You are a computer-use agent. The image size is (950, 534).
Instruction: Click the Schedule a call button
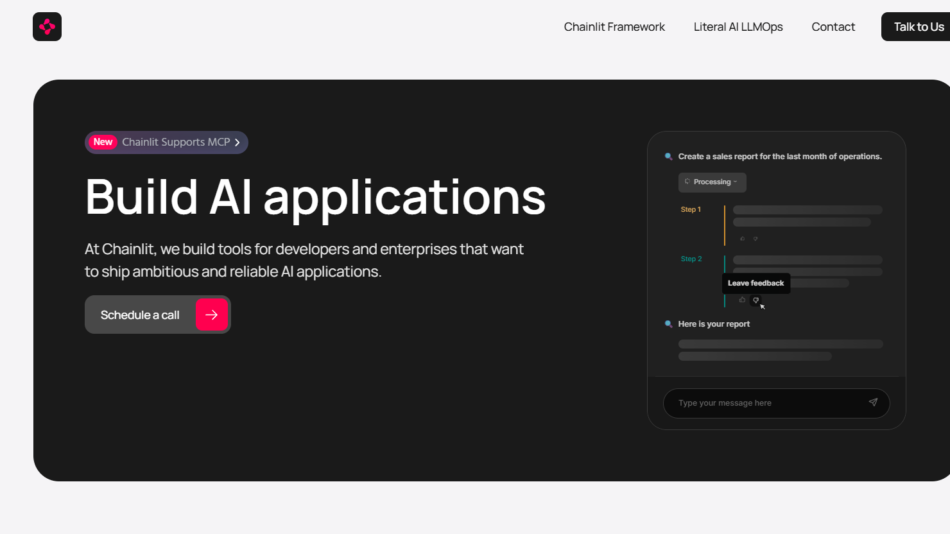pos(141,314)
